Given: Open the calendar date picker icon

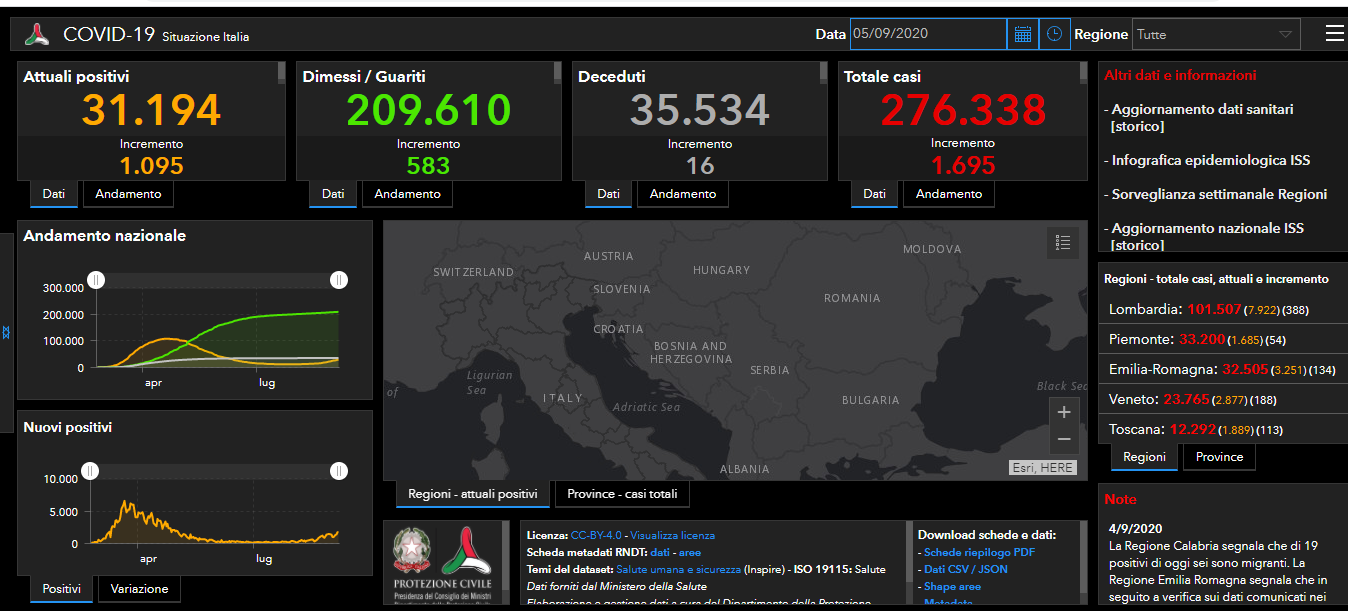Looking at the screenshot, I should pyautogui.click(x=1022, y=34).
